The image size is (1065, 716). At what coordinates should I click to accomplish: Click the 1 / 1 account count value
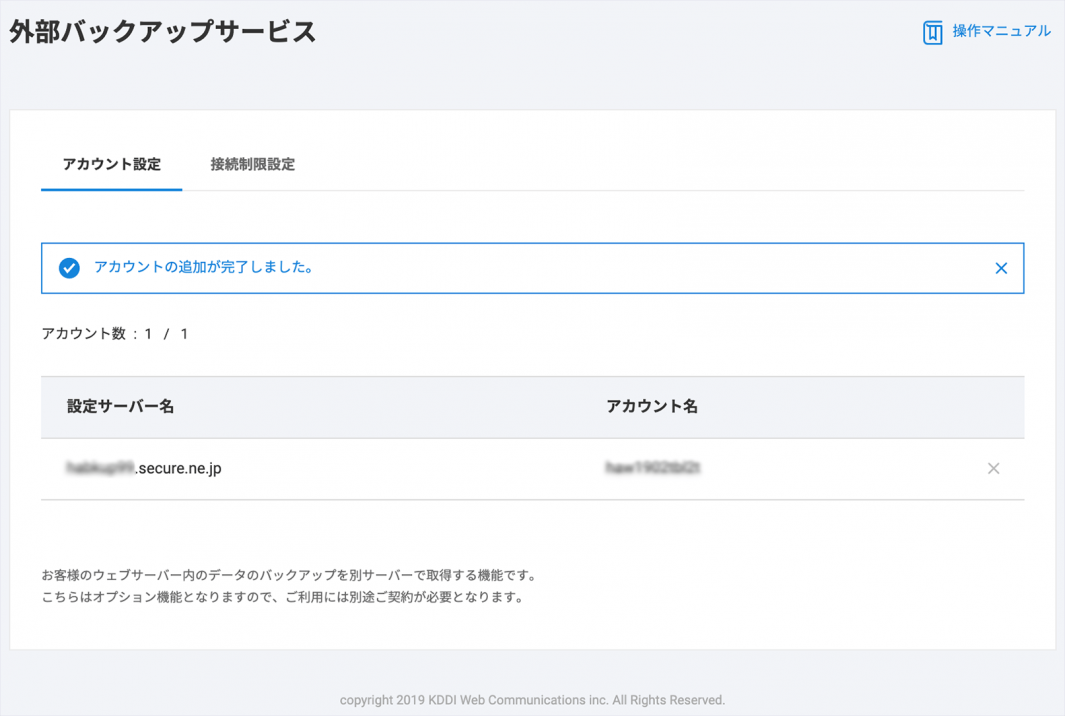(x=166, y=334)
